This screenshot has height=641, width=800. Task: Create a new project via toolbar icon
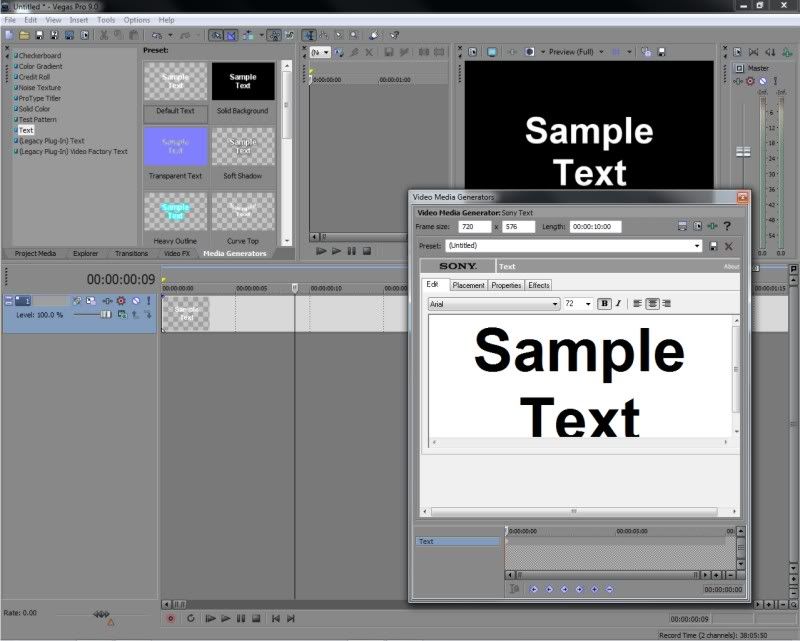tap(9, 35)
